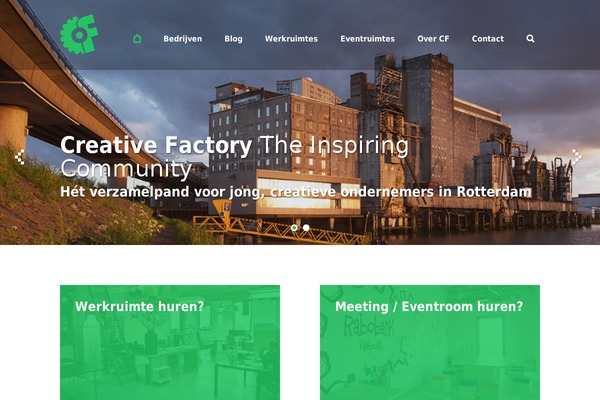Viewport: 600px width, 400px height.
Task: Click the Werkruimte huren? heading
Action: click(140, 306)
